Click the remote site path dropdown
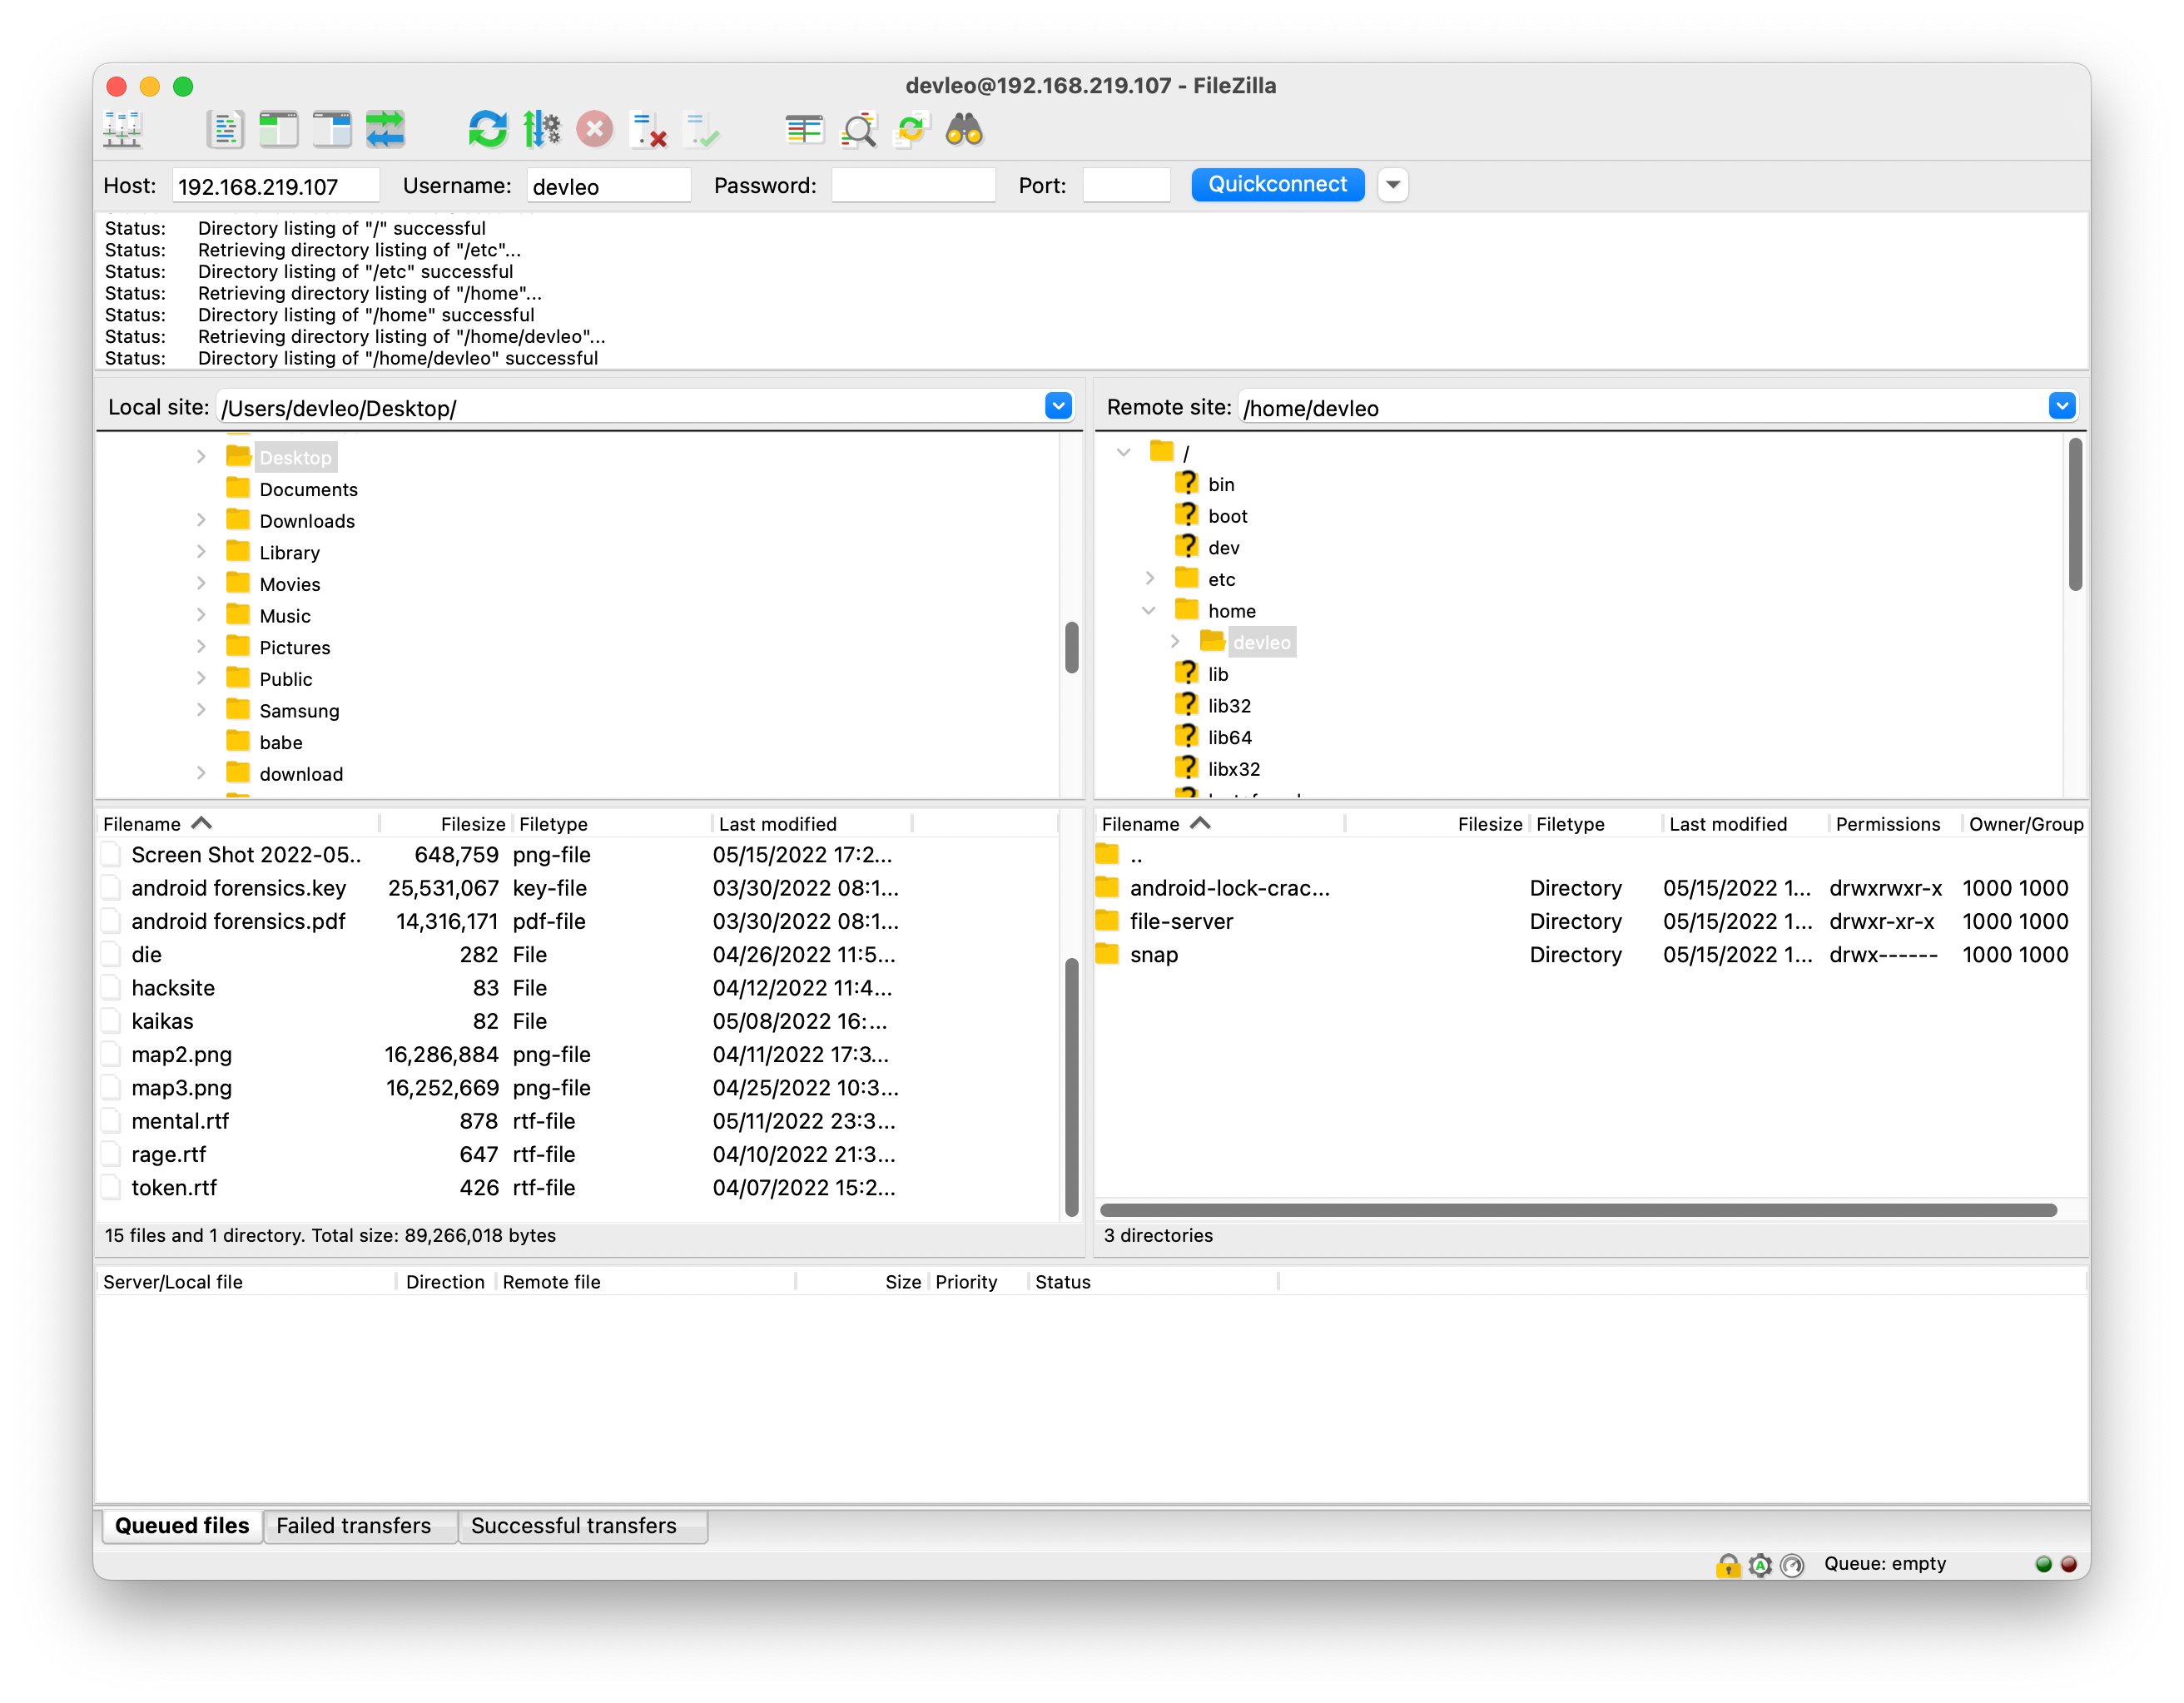2184x1703 pixels. pos(2060,406)
